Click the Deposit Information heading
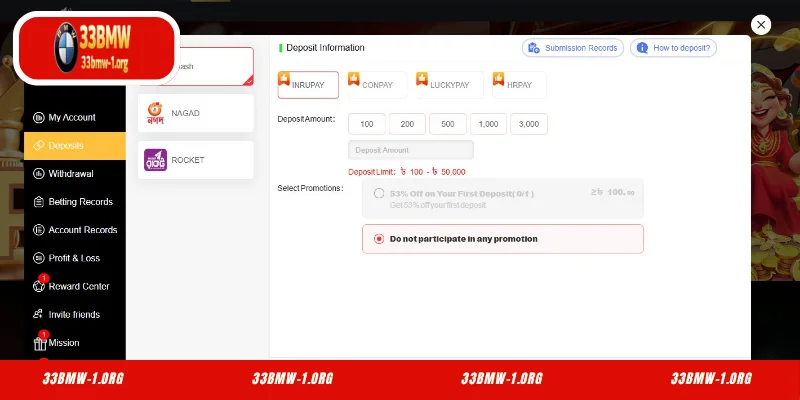 325,48
